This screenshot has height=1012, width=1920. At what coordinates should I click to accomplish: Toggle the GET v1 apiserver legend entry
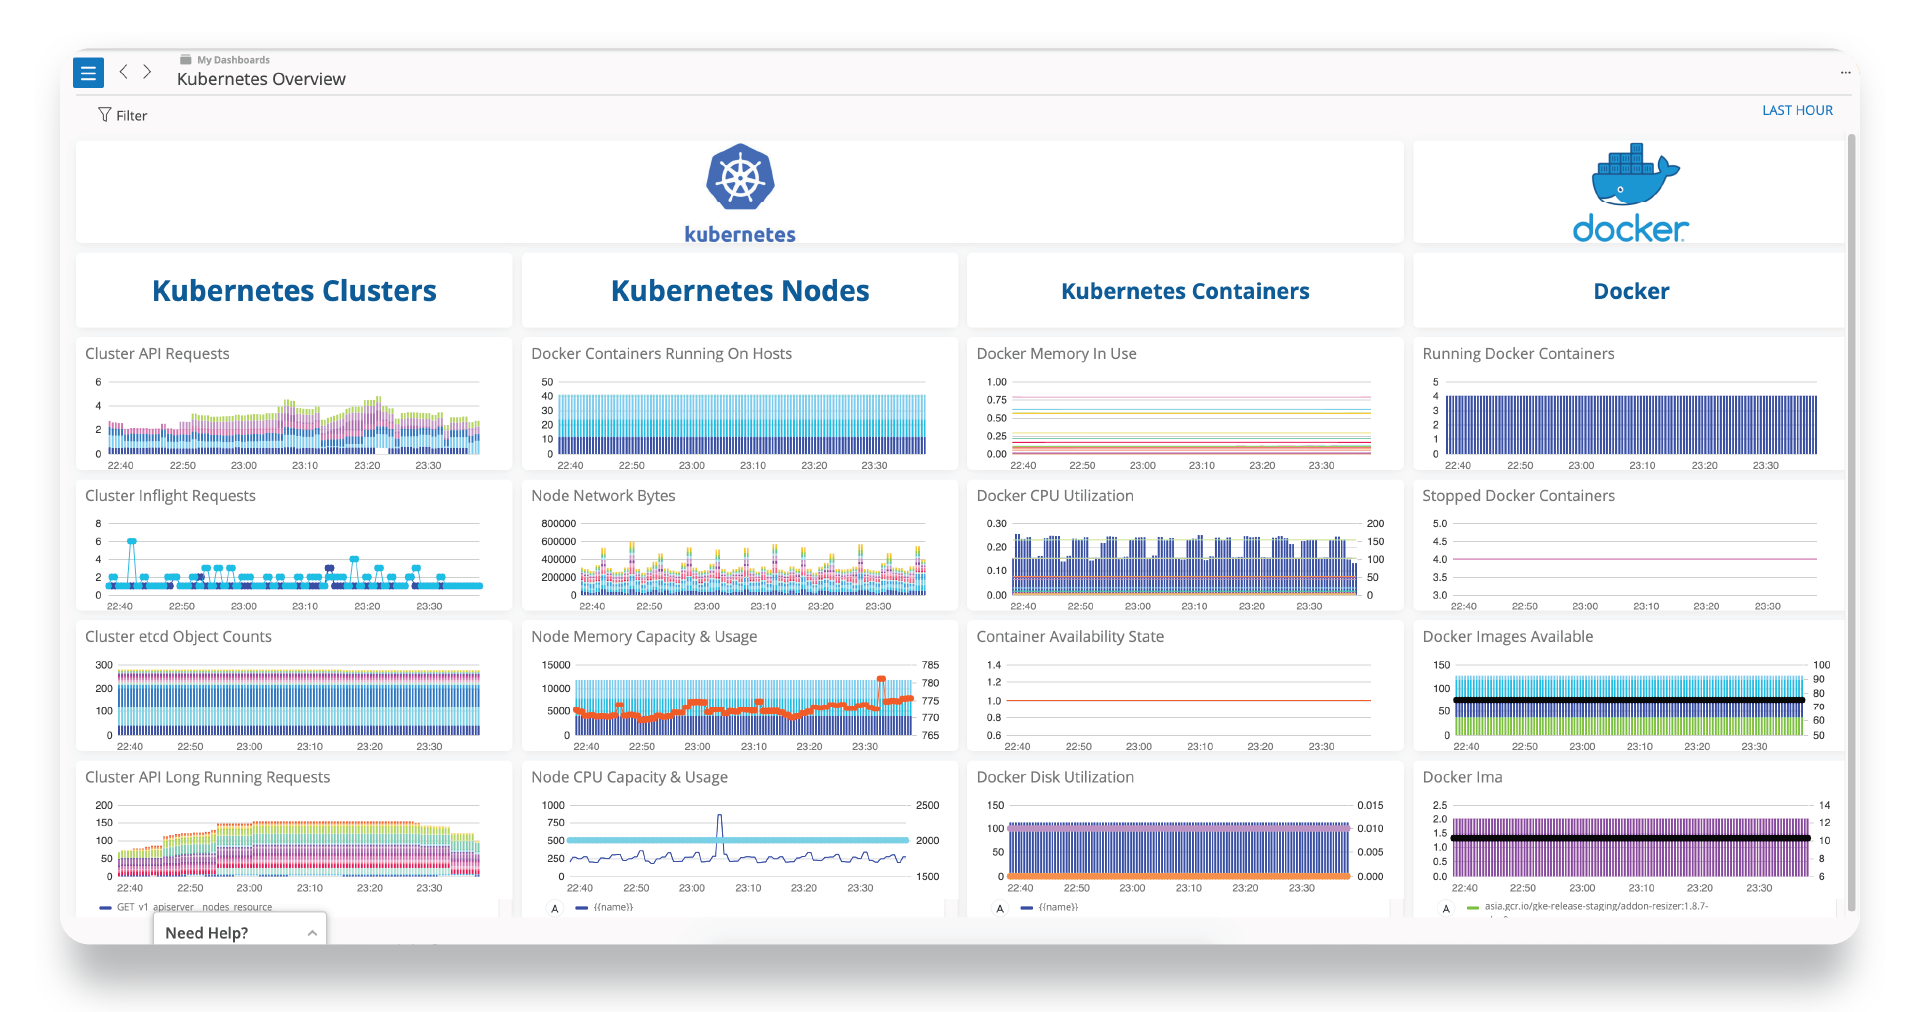click(186, 907)
